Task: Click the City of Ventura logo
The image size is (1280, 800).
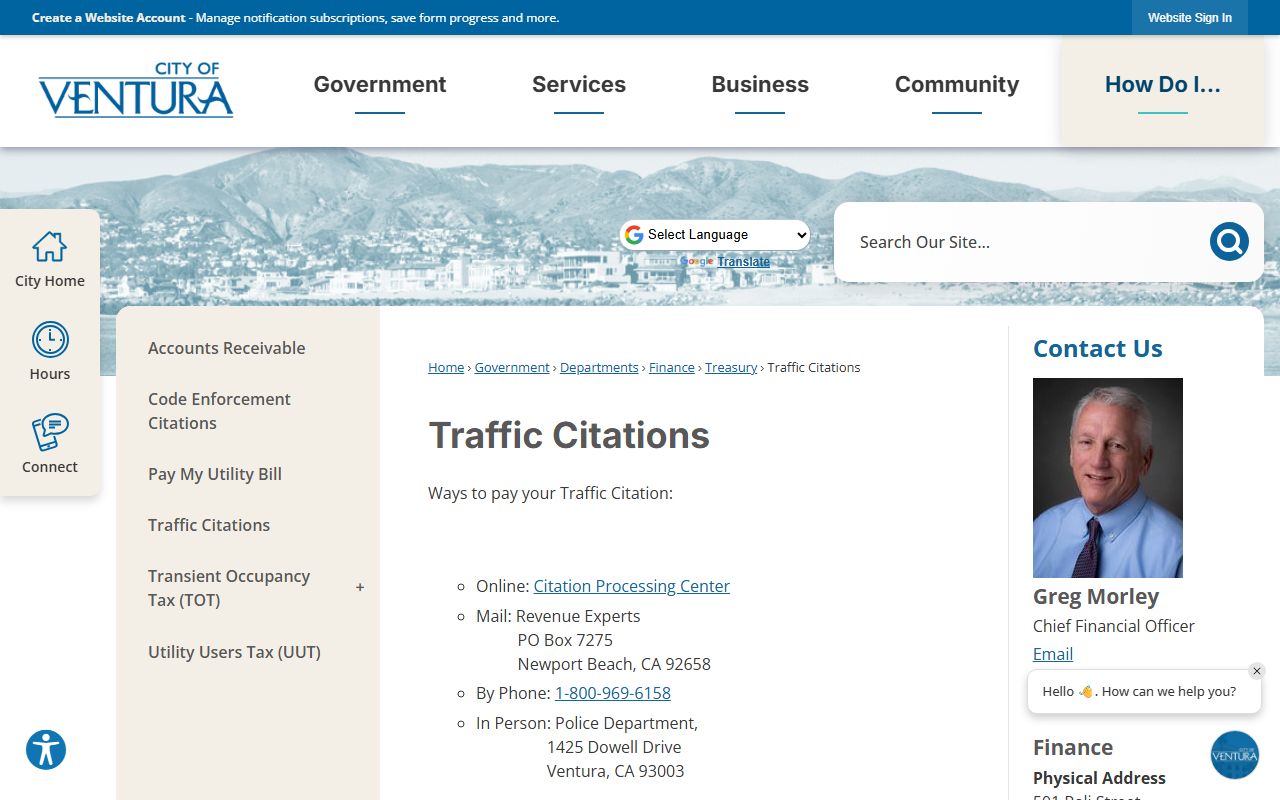Action: coord(136,90)
